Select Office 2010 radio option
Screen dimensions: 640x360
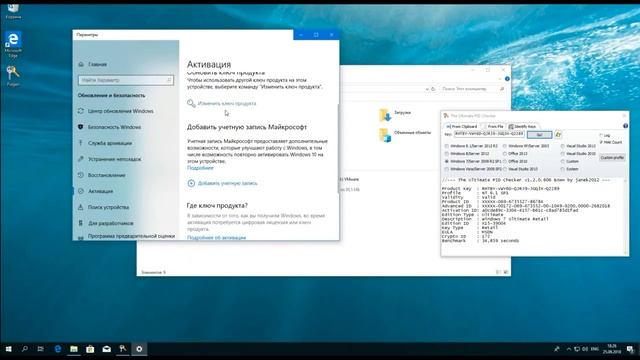(515, 161)
